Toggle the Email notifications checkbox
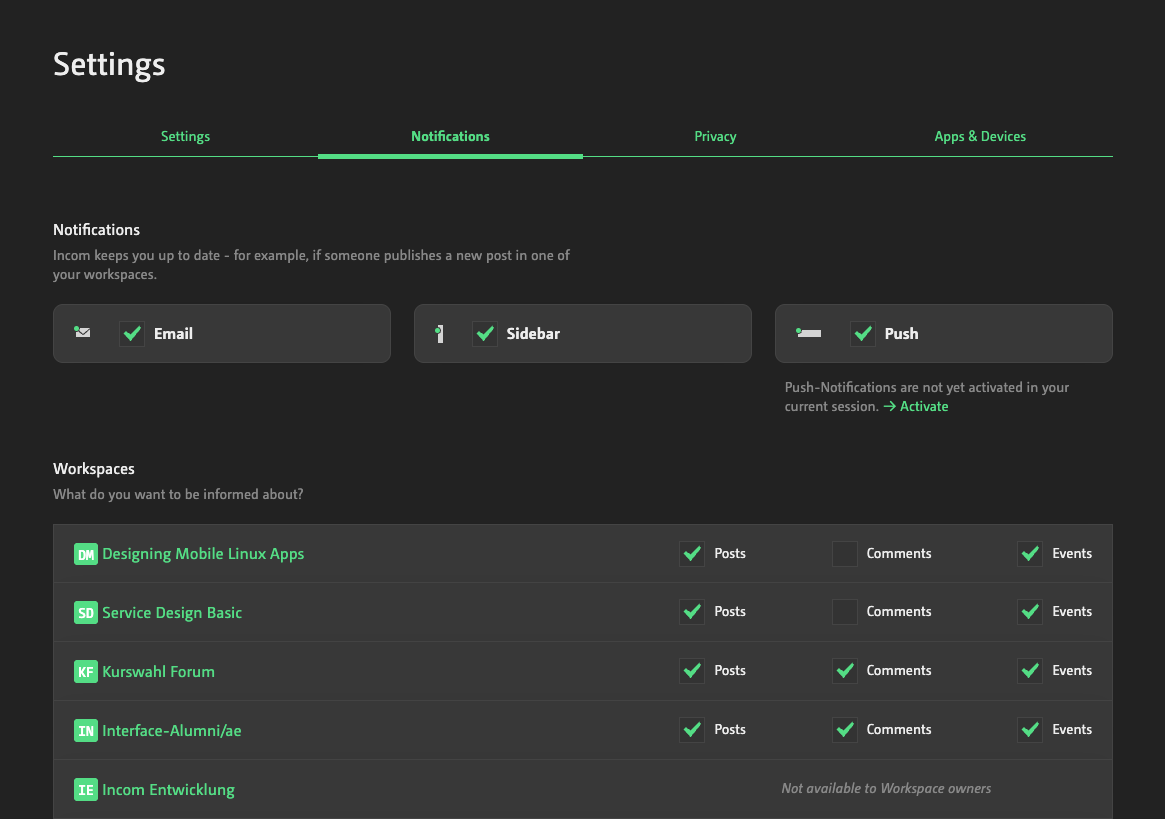The height and width of the screenshot is (819, 1165). [132, 334]
